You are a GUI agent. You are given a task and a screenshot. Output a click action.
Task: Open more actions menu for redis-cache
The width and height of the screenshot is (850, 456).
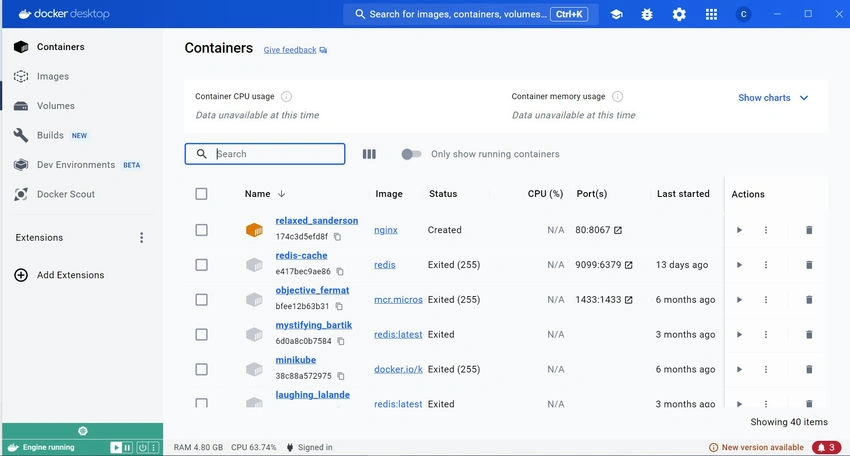pos(765,265)
